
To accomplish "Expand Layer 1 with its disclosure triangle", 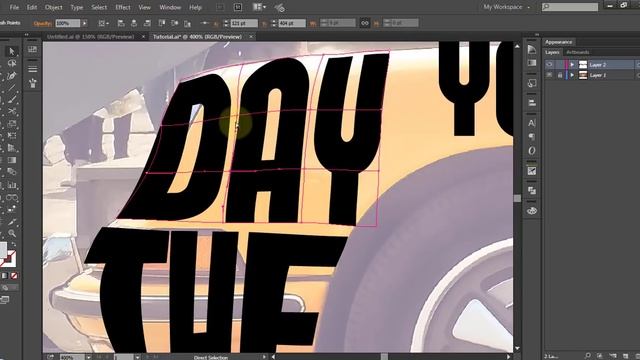I will 572,75.
